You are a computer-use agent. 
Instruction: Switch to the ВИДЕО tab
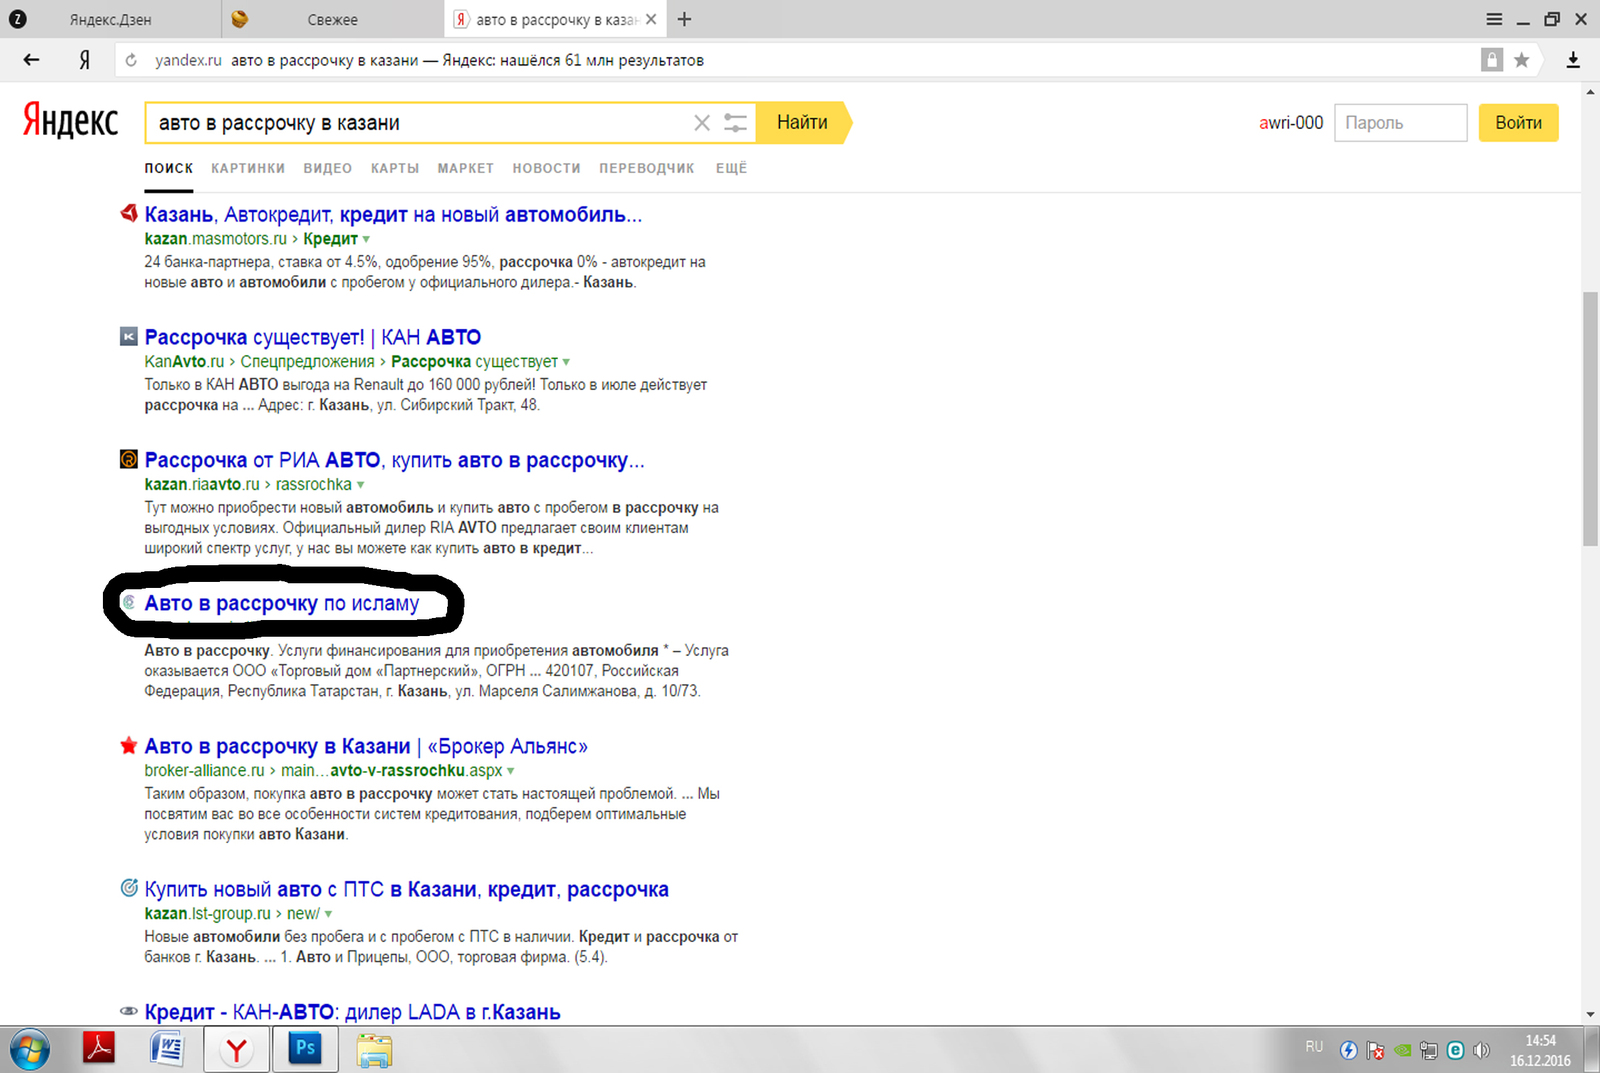(x=328, y=168)
